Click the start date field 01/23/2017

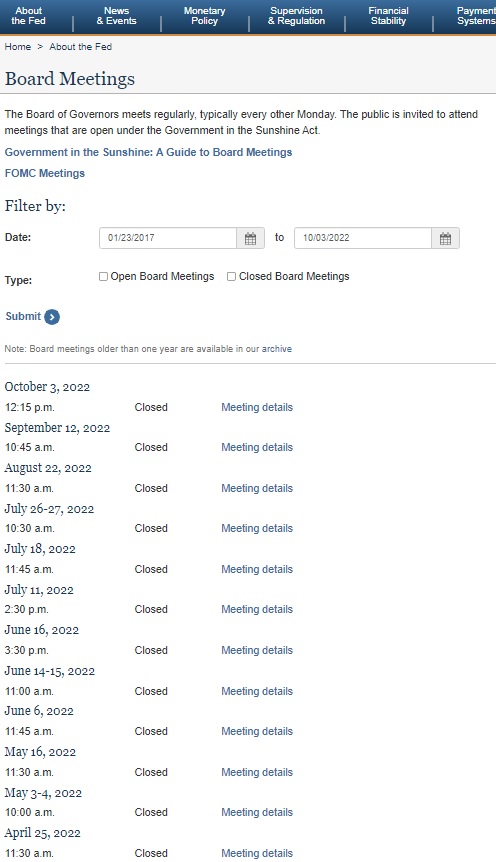point(168,238)
